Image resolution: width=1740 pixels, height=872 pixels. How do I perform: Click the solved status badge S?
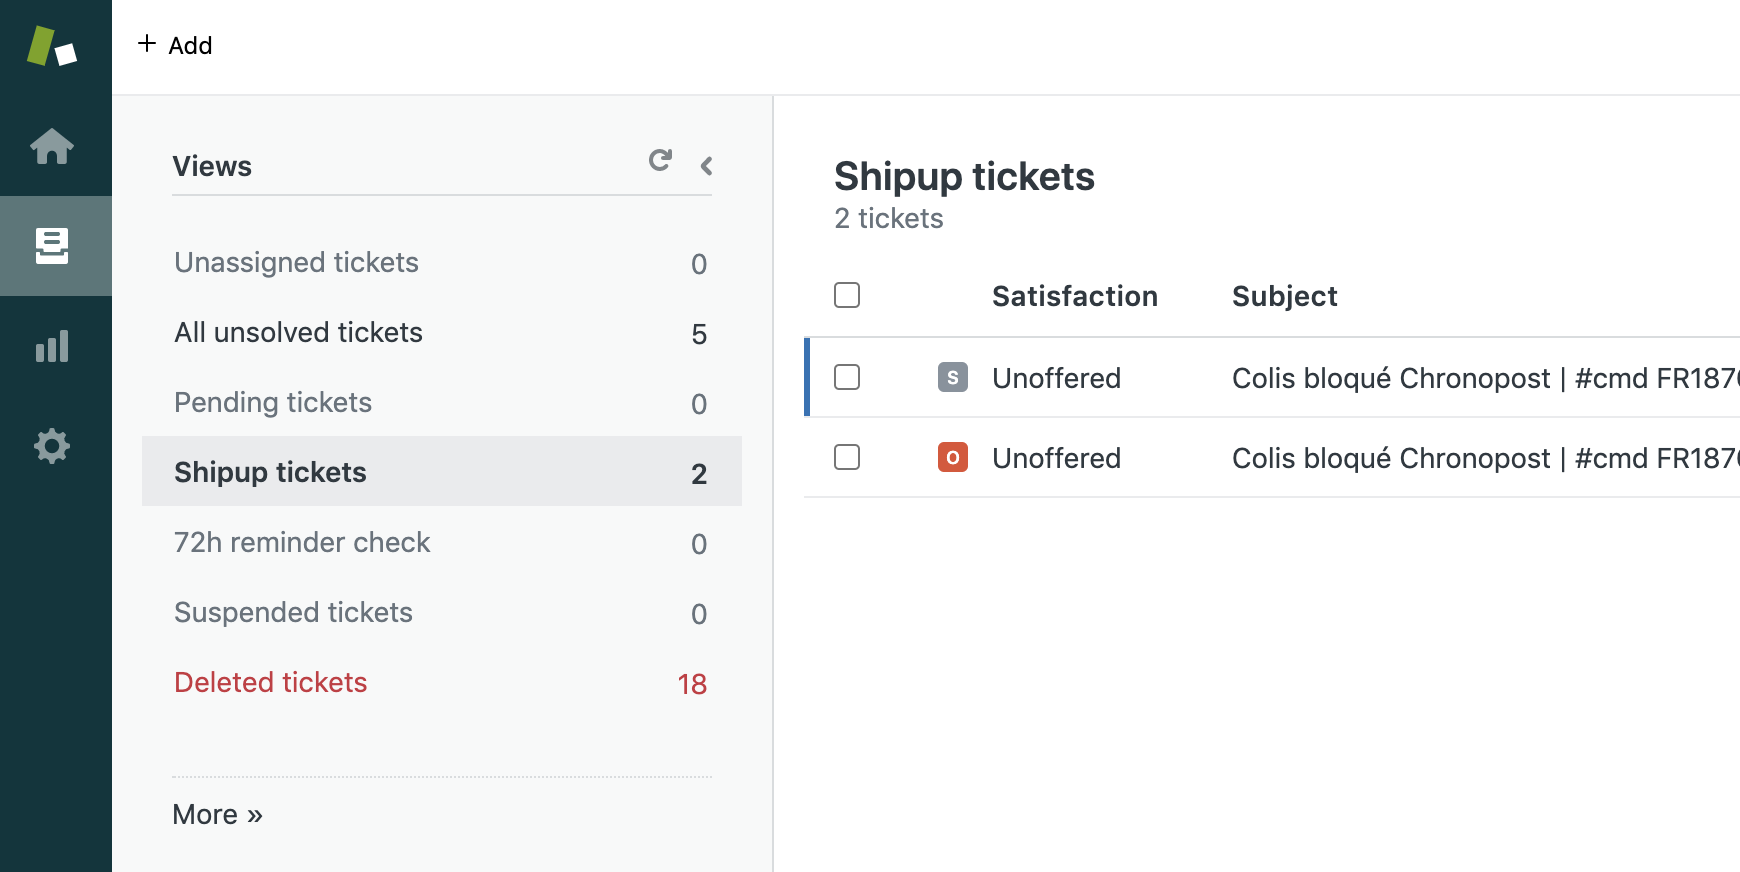[952, 377]
